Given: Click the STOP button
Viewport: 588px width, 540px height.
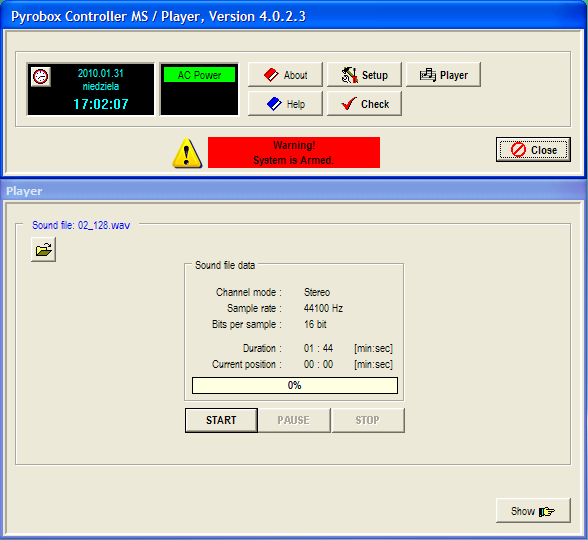Looking at the screenshot, I should click(x=368, y=420).
